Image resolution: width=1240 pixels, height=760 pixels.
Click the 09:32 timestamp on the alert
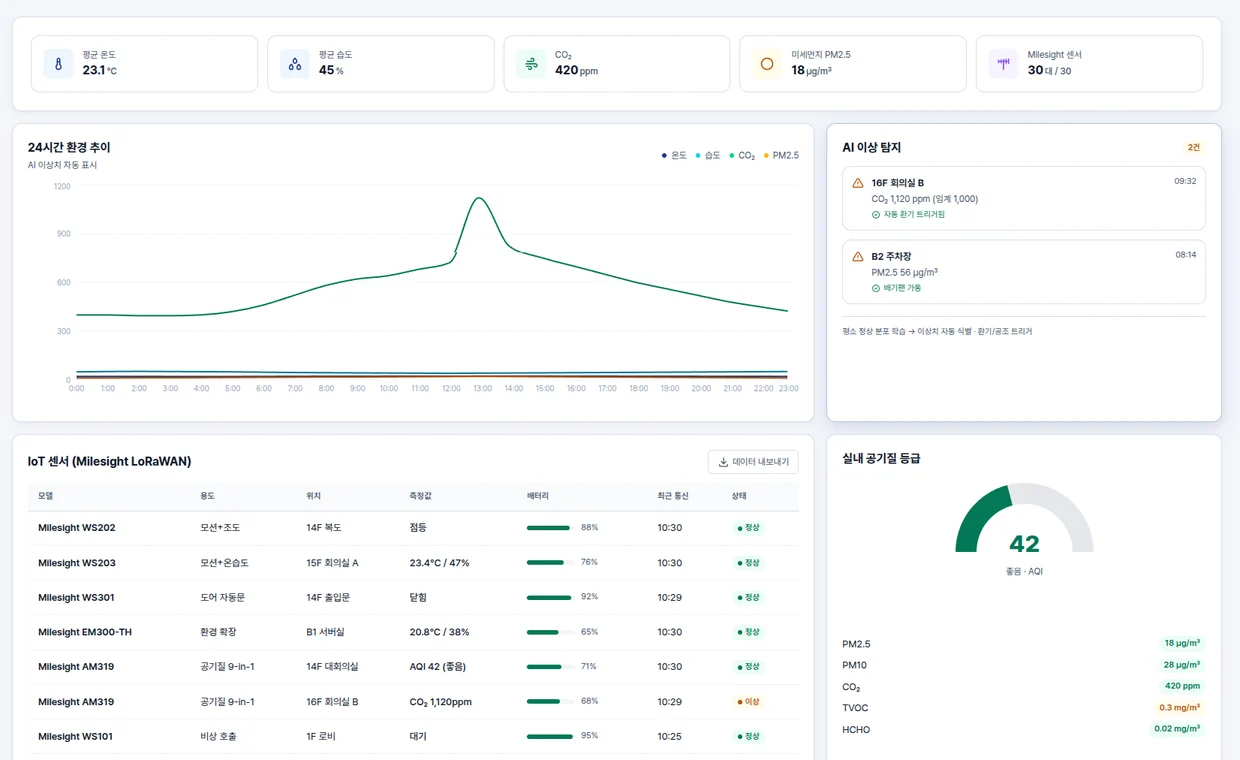coord(1185,181)
